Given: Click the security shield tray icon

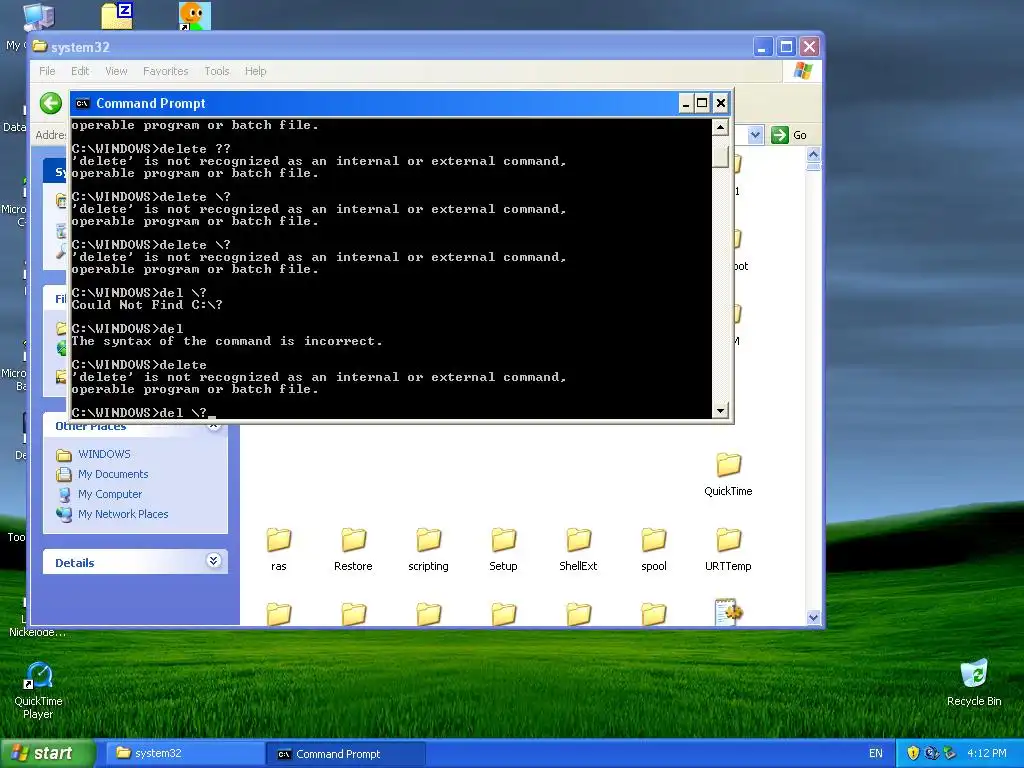Looking at the screenshot, I should click(913, 753).
